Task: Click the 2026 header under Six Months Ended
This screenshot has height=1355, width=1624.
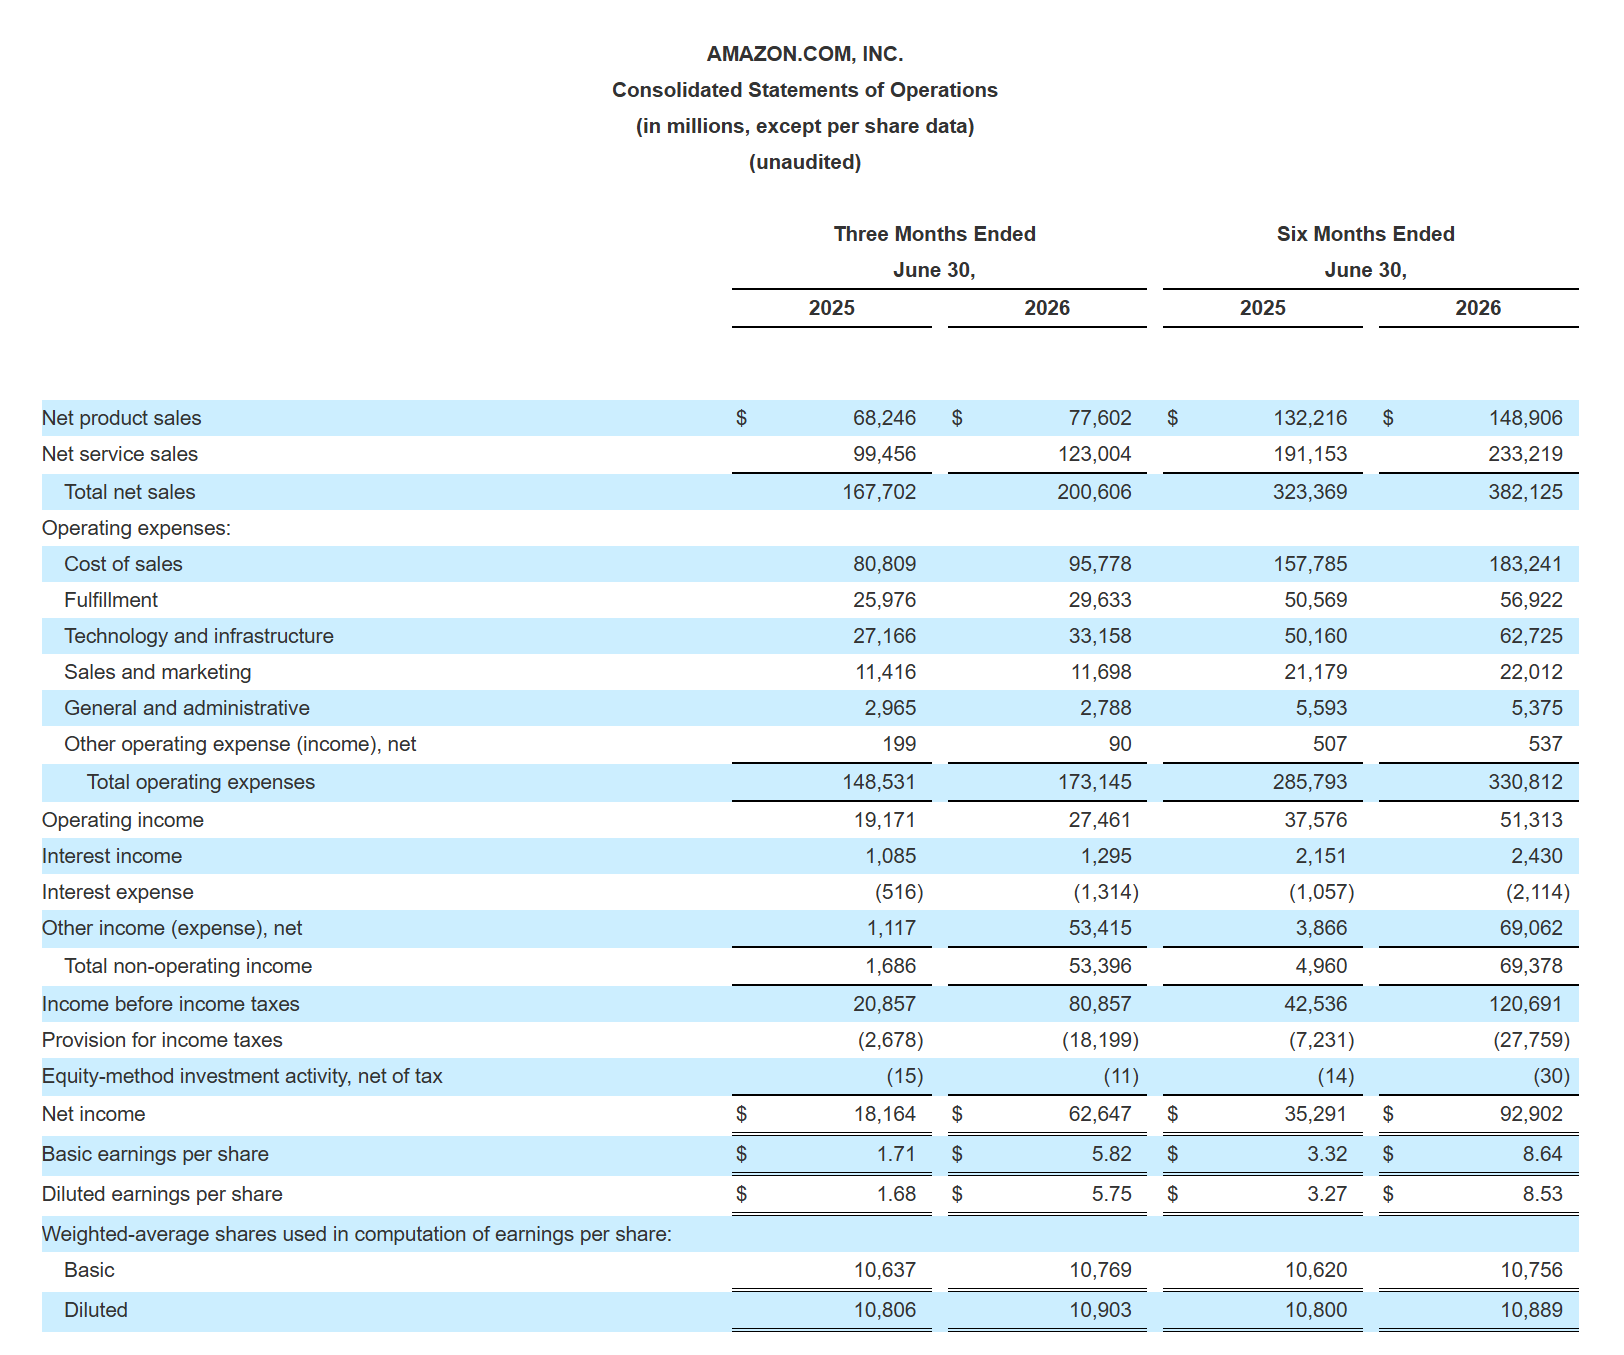Action: pyautogui.click(x=1478, y=308)
